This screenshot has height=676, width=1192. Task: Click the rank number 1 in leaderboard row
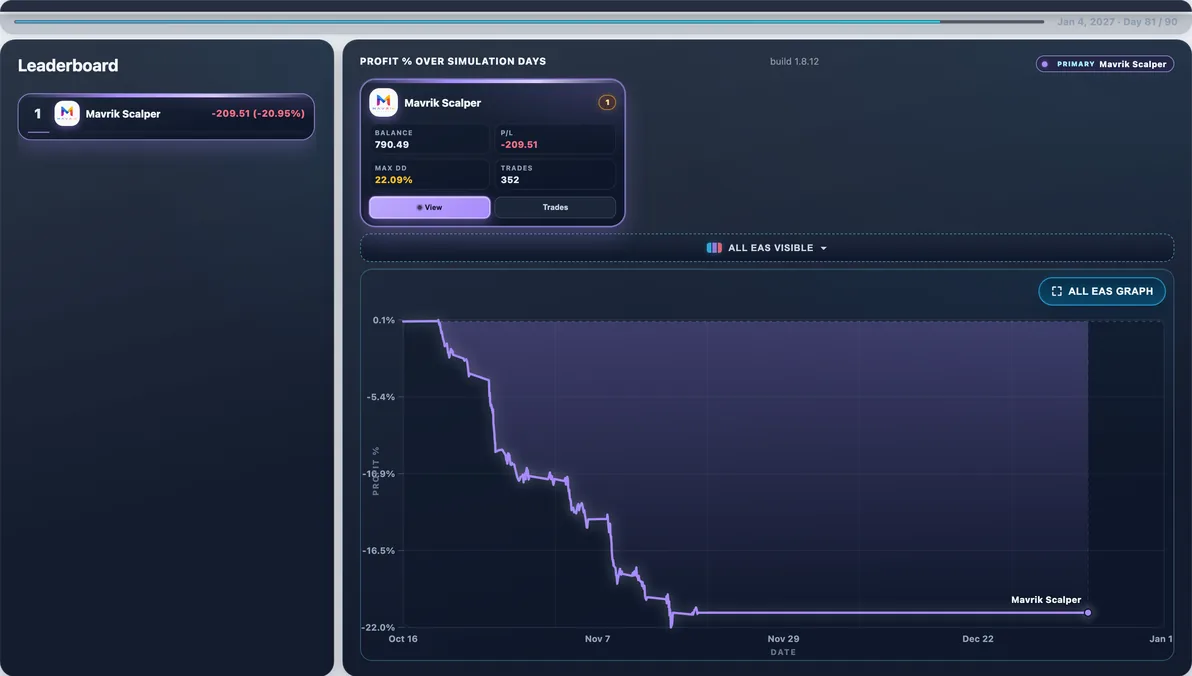coord(37,113)
